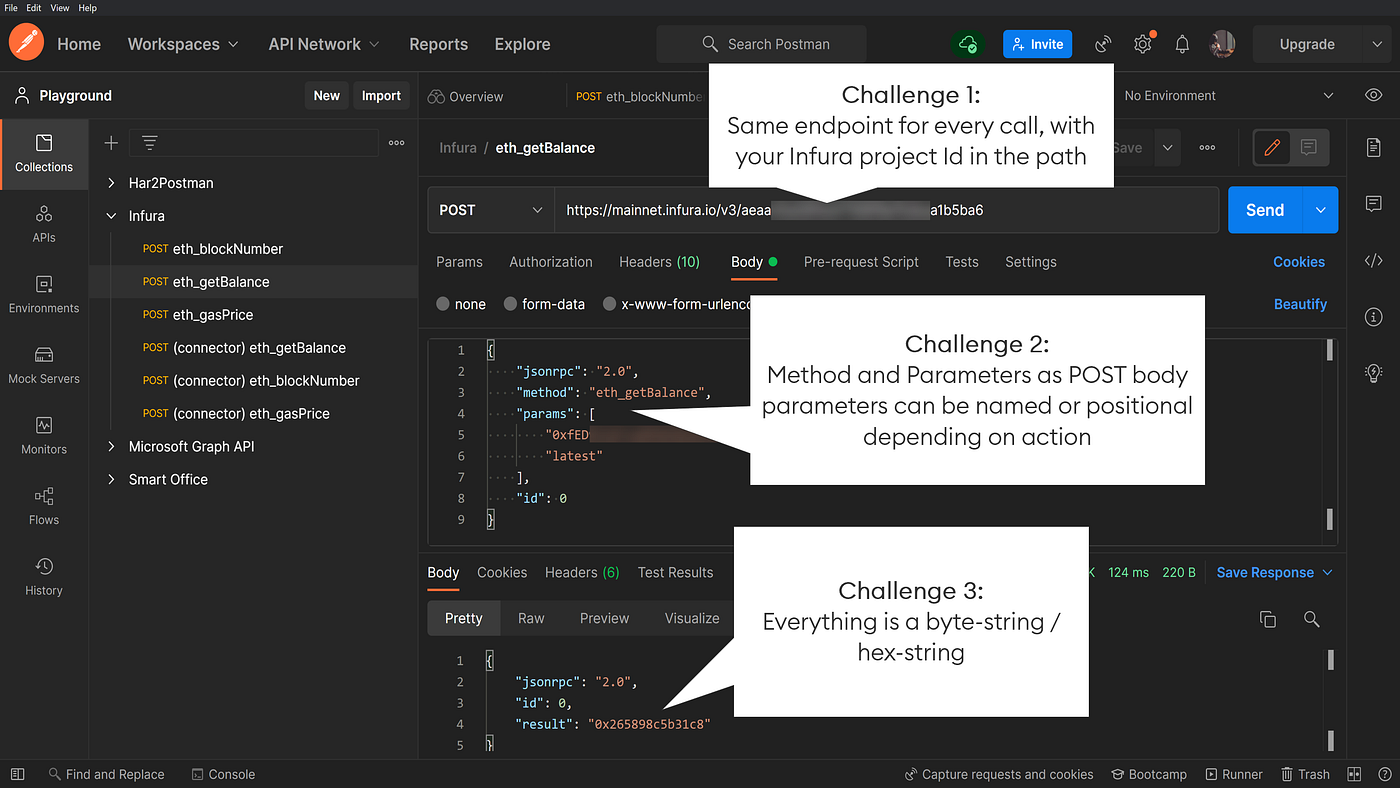Open the Save Response dropdown

tap(1275, 572)
